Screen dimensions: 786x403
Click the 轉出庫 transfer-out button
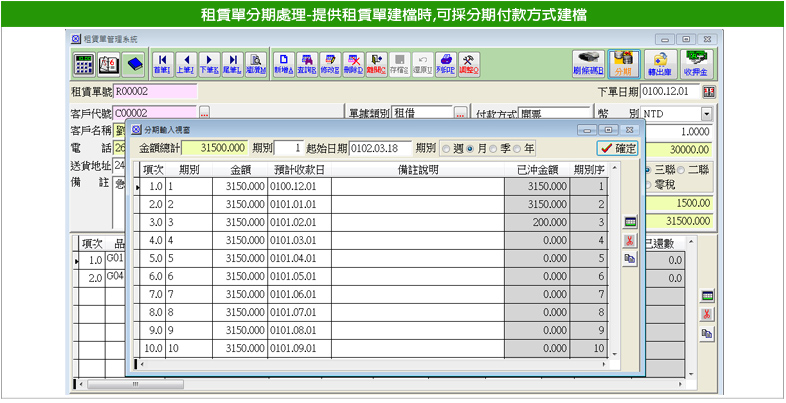[660, 63]
